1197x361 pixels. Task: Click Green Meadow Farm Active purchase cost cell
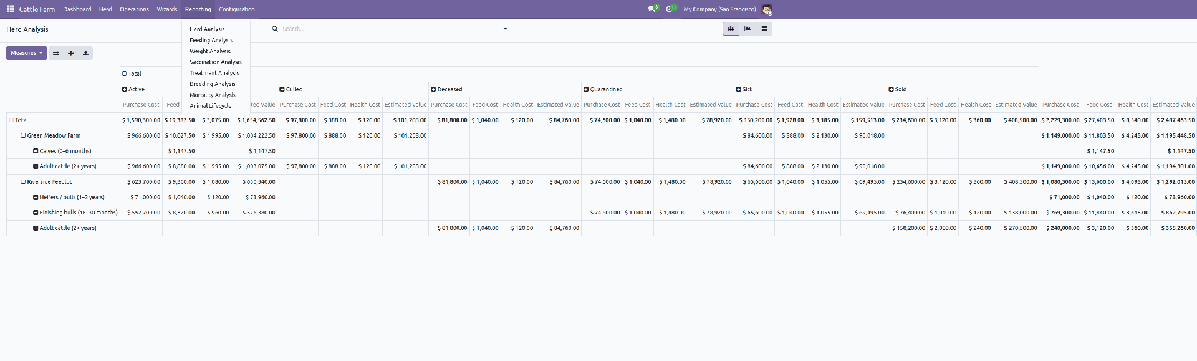[x=141, y=135]
